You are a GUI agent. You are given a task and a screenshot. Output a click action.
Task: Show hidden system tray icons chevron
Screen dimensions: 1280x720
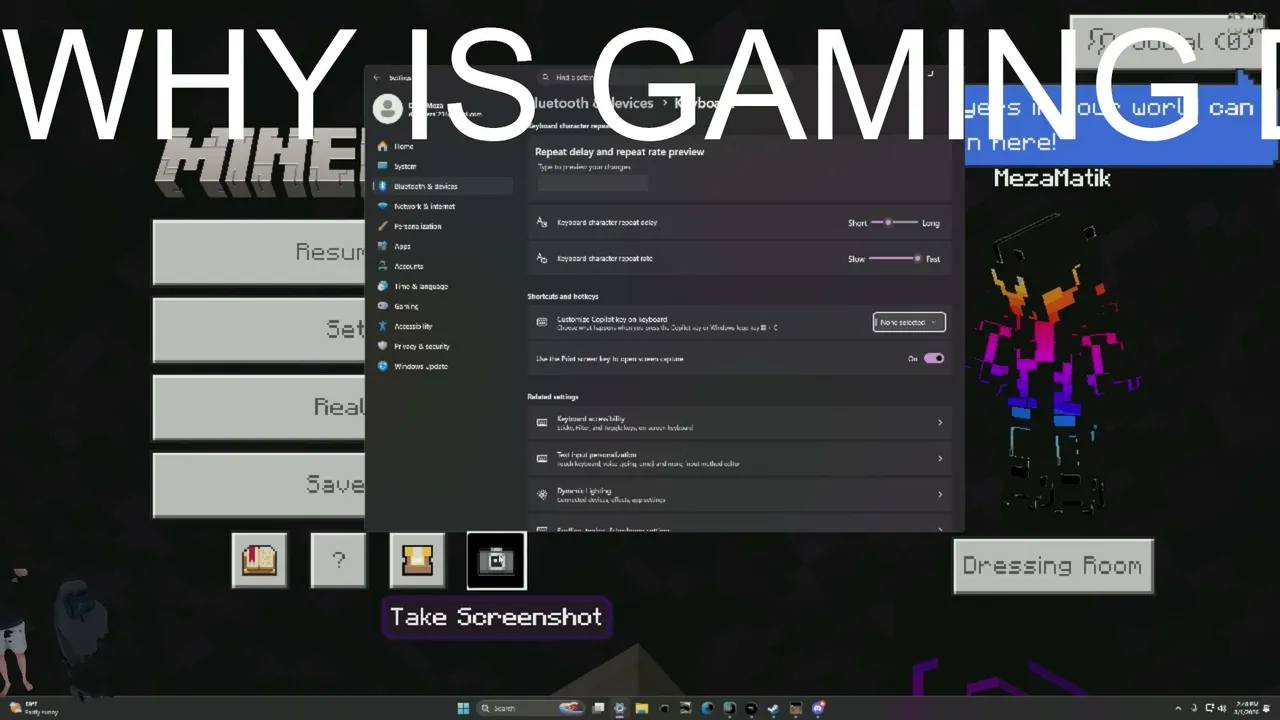pyautogui.click(x=1177, y=708)
